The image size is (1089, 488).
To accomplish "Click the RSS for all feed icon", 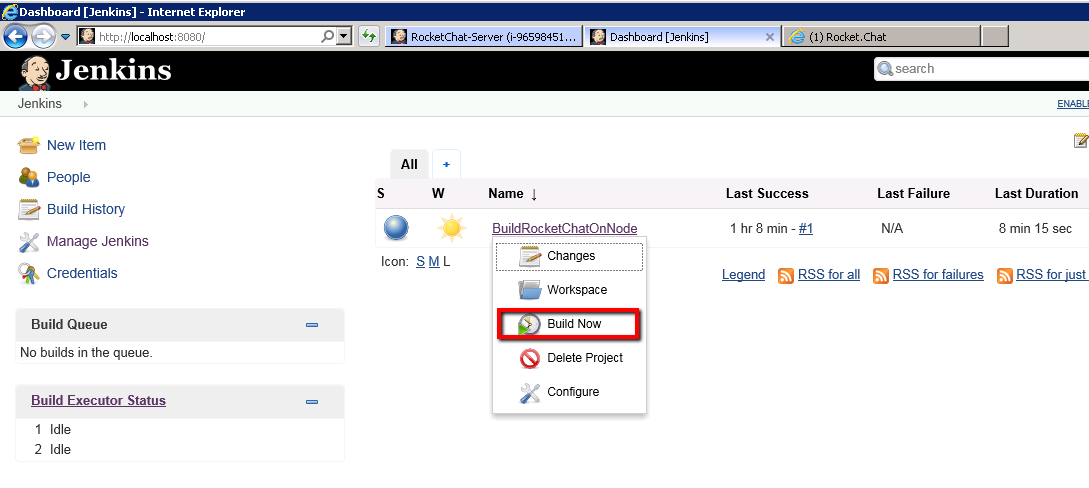I will [x=785, y=276].
